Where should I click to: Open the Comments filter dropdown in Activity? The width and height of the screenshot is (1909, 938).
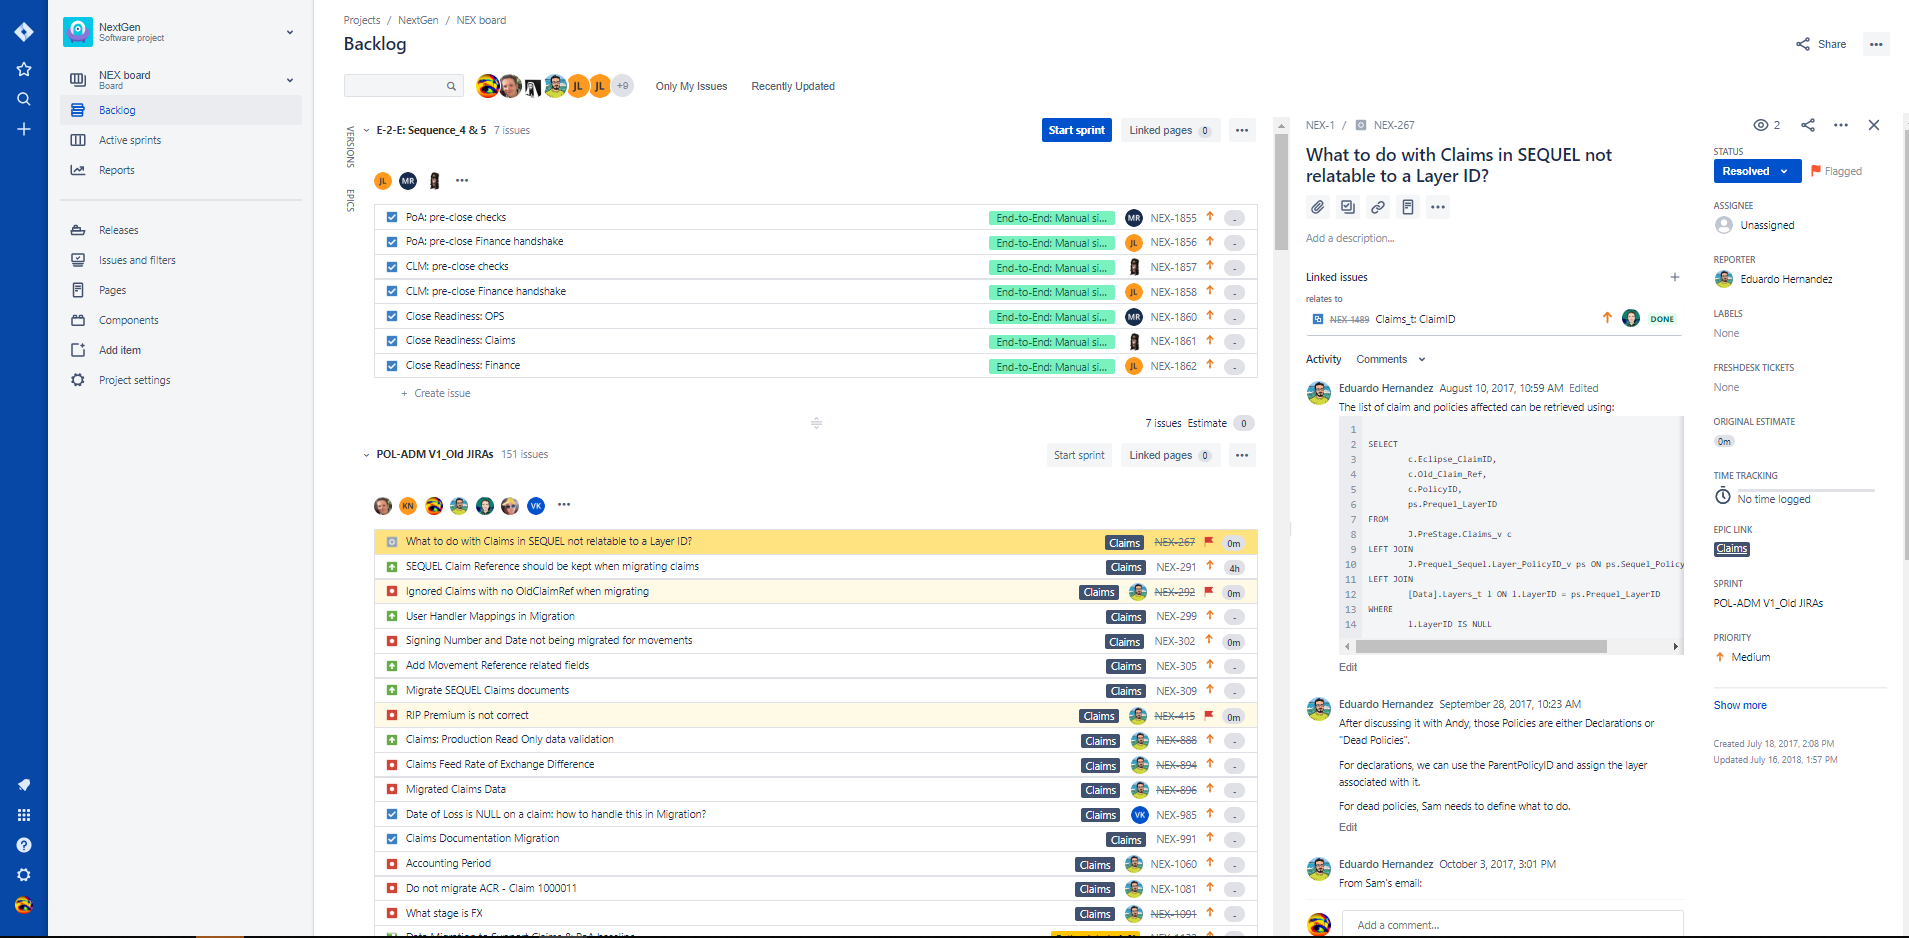click(x=1390, y=358)
